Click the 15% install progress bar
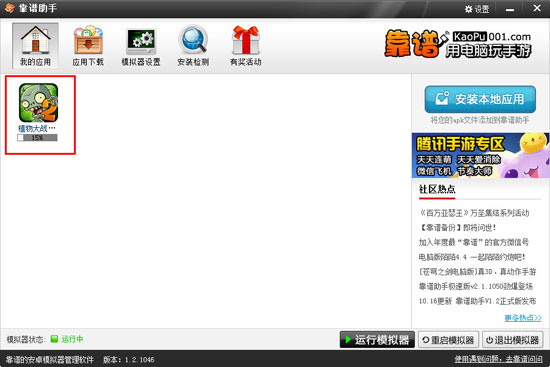This screenshot has width=550, height=367. [37, 138]
